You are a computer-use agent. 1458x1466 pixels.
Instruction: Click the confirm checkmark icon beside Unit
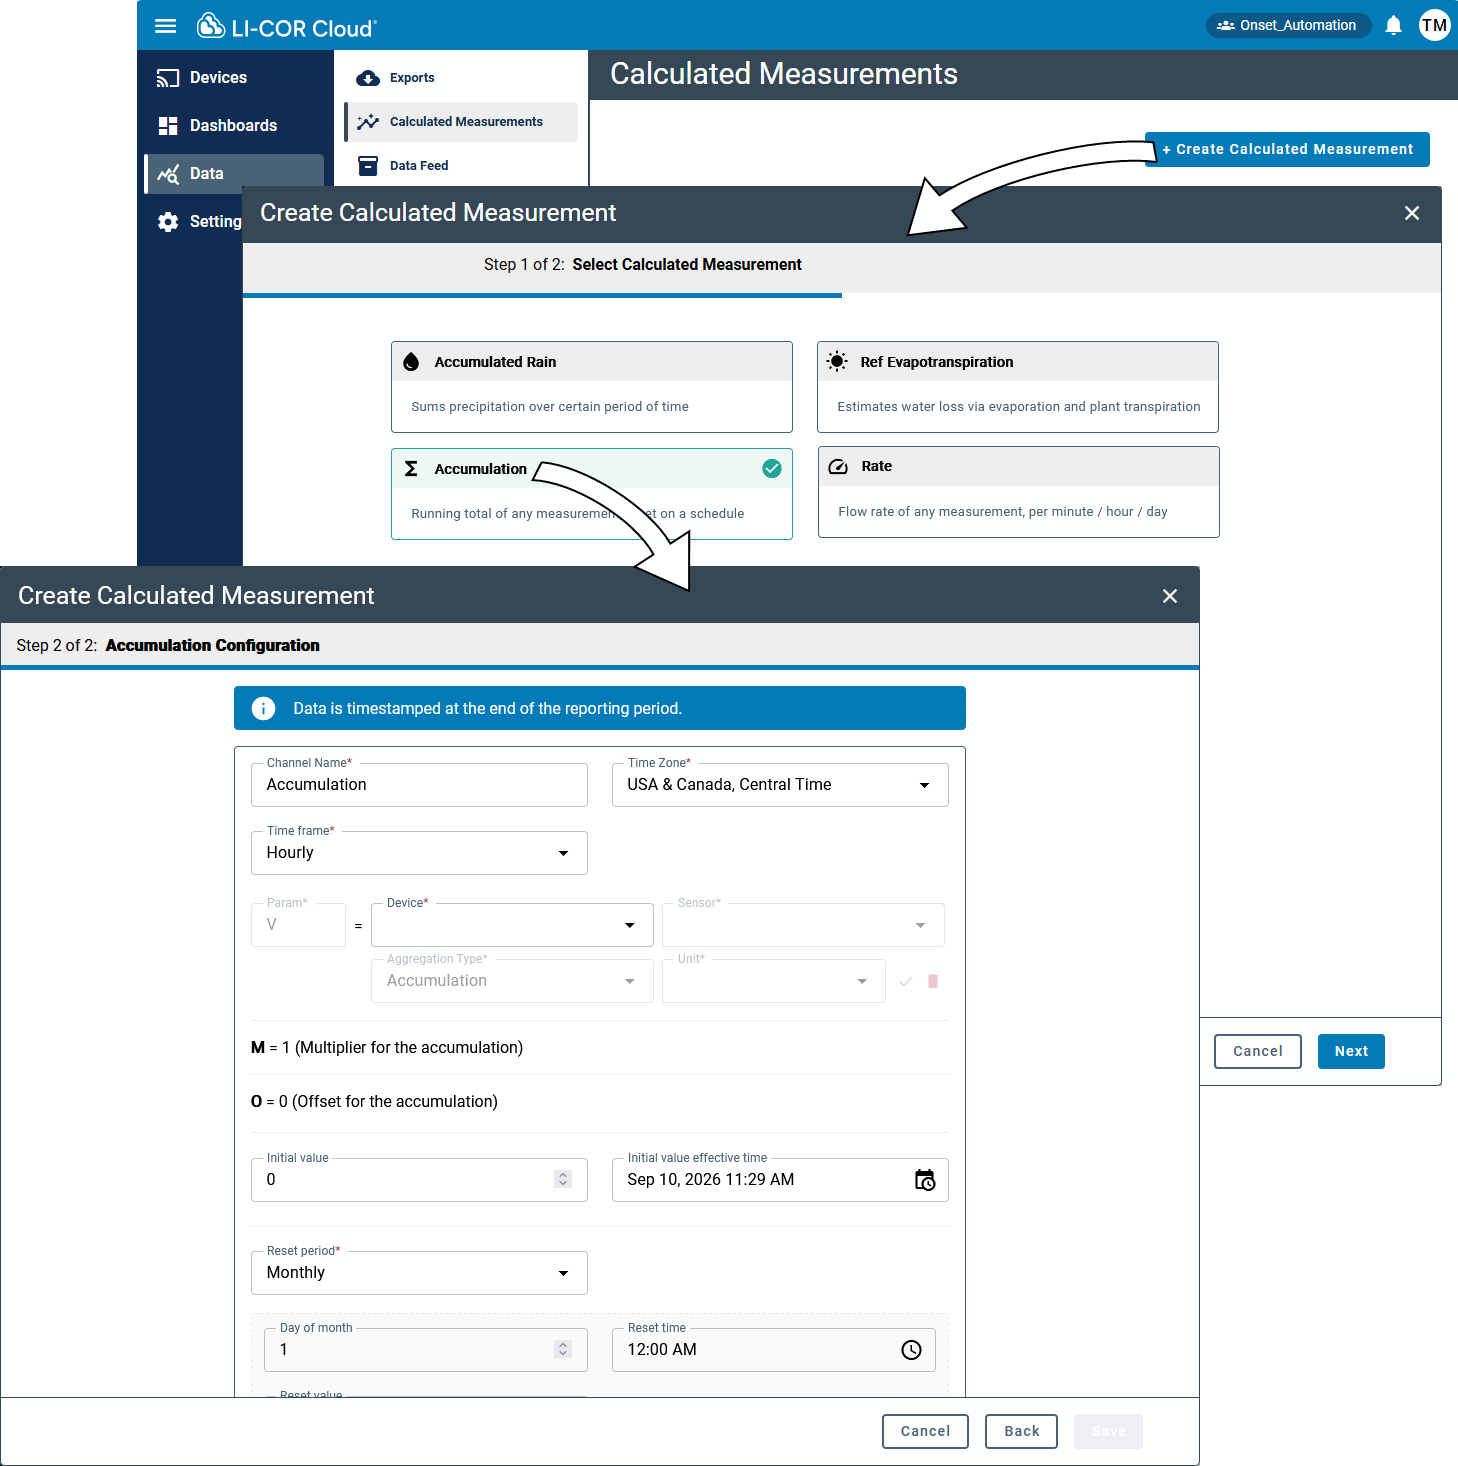(906, 981)
